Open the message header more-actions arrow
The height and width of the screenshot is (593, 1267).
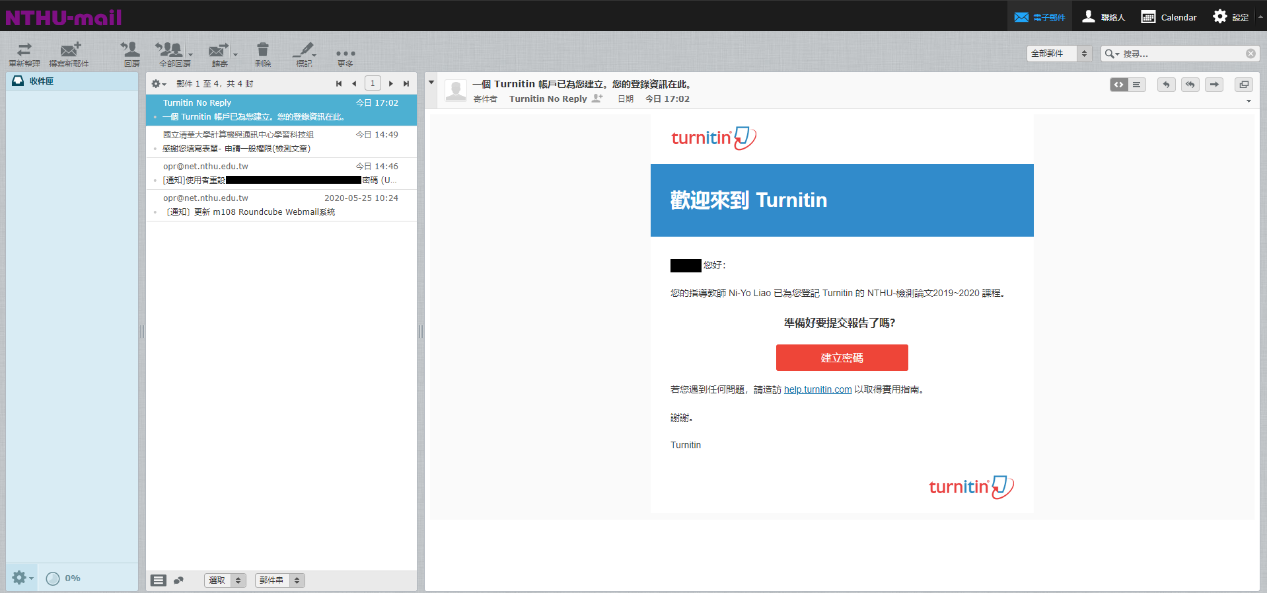click(1248, 101)
